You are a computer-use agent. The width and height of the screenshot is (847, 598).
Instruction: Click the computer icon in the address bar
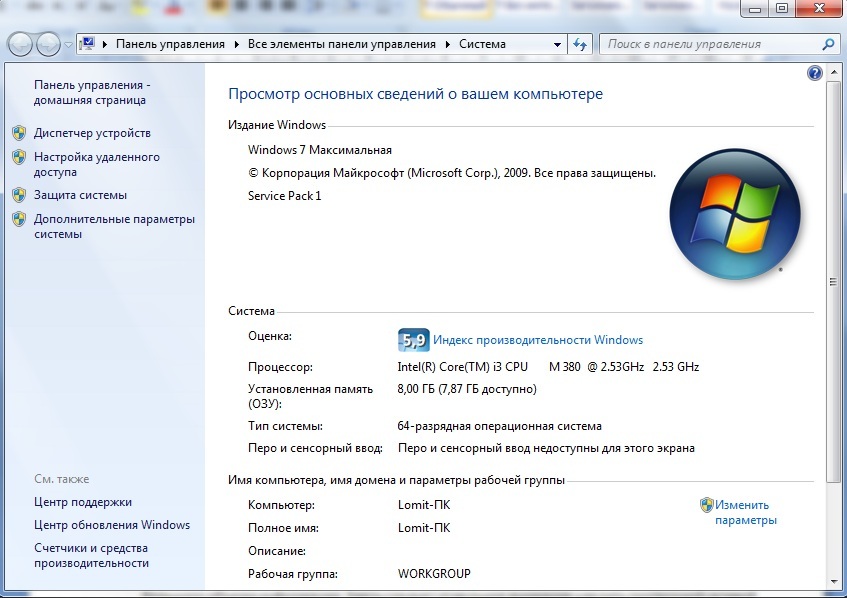click(87, 44)
